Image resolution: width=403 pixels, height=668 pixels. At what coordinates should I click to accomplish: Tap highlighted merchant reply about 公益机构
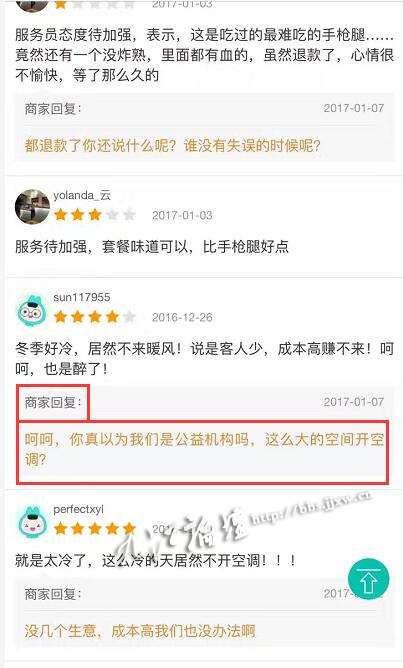pos(204,450)
